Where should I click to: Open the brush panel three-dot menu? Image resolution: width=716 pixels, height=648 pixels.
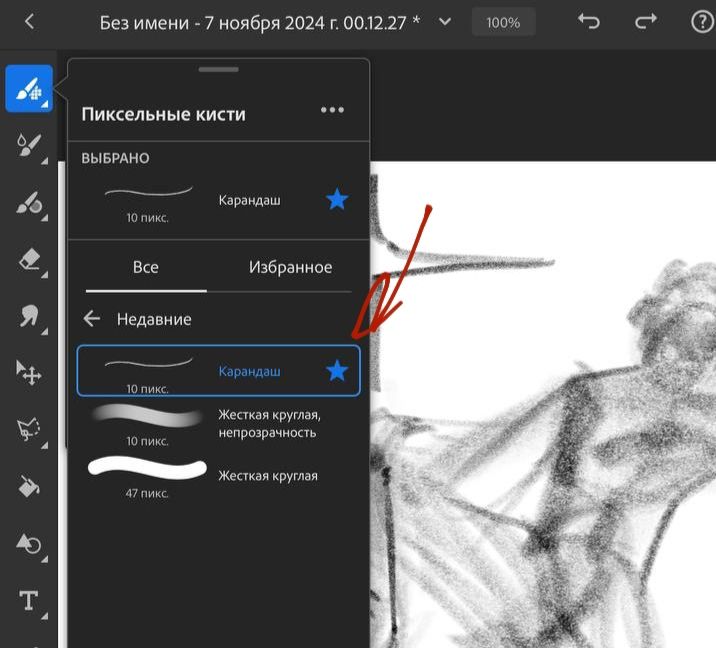(332, 110)
